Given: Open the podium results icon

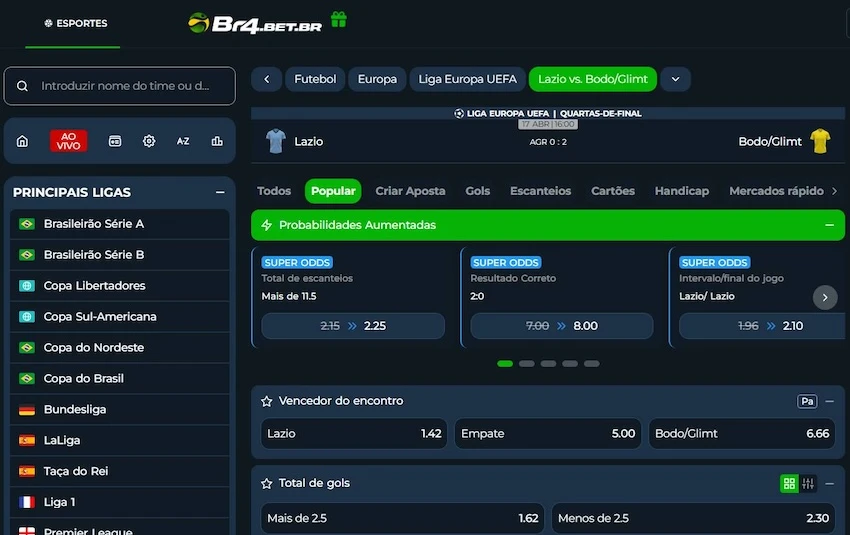Looking at the screenshot, I should (217, 141).
